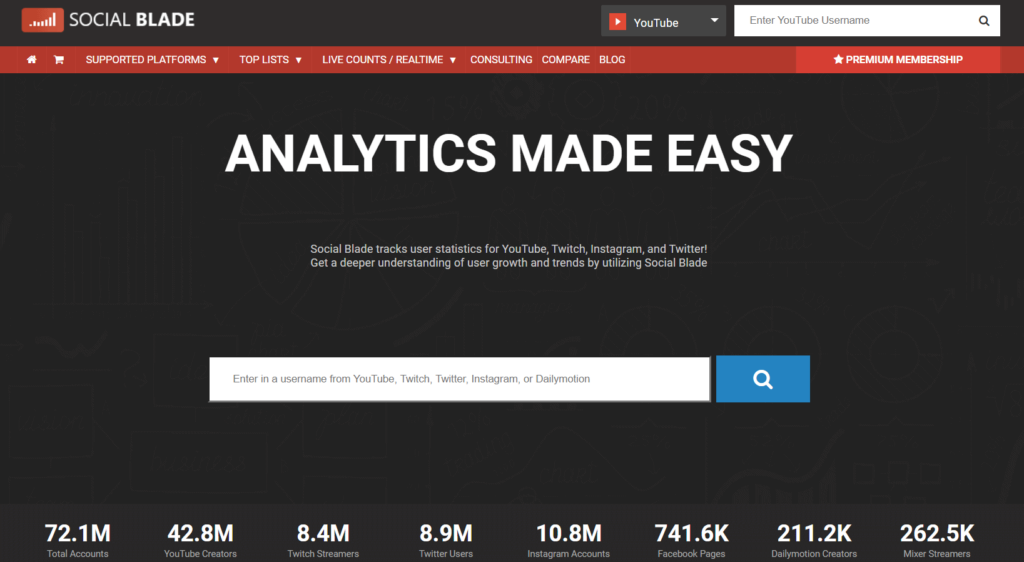The width and height of the screenshot is (1024, 562).
Task: Open the Compare page
Action: click(x=566, y=59)
